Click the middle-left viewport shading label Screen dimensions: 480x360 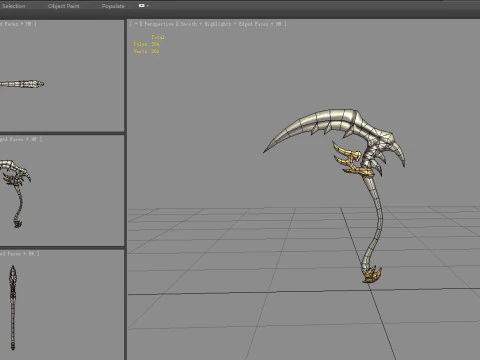coord(21,139)
